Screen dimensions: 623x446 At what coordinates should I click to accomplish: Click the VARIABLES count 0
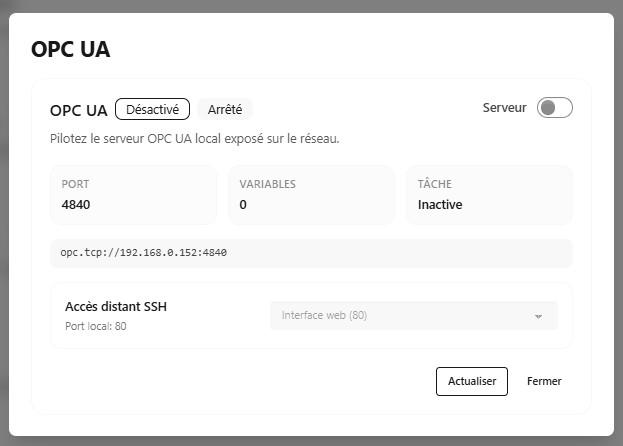click(243, 205)
